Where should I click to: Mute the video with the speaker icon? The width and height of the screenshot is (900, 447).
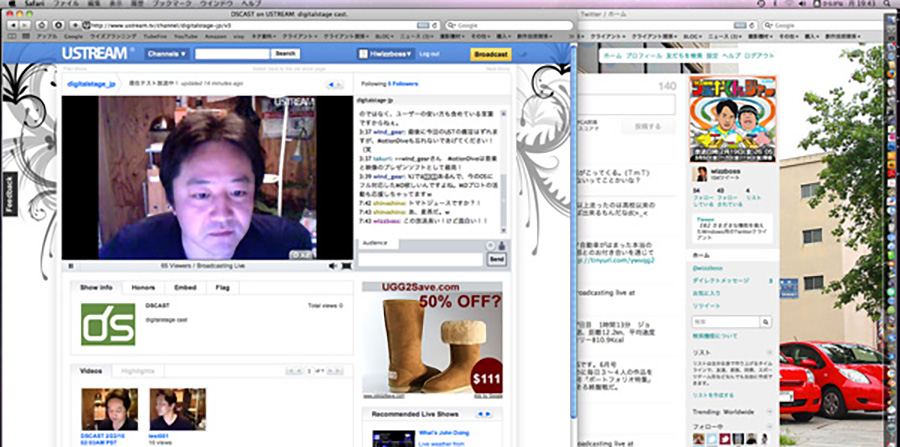[332, 266]
